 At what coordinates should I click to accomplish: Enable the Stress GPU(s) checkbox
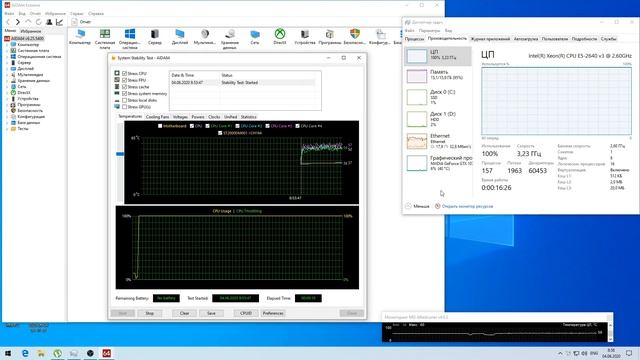coord(124,107)
